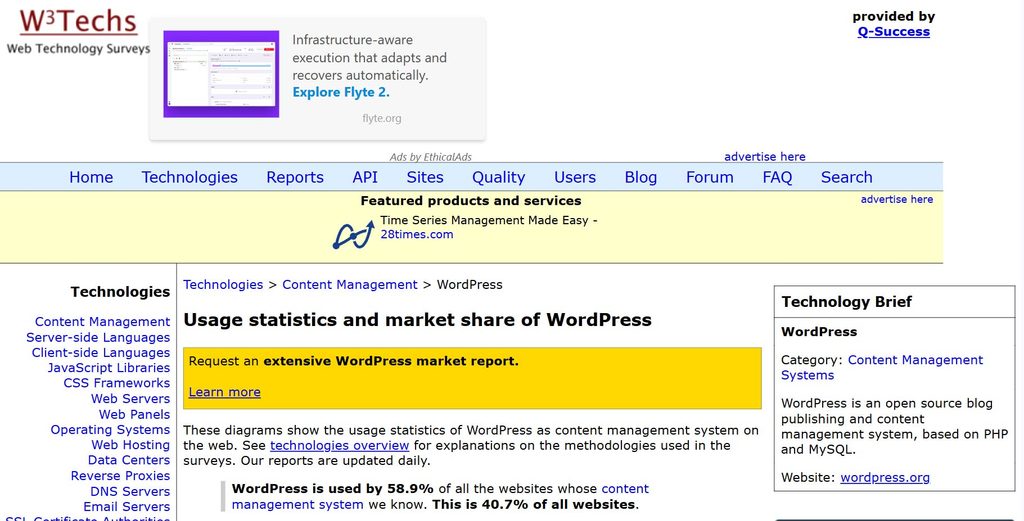
Task: Click advertise here above the navigation bar
Action: (x=765, y=157)
